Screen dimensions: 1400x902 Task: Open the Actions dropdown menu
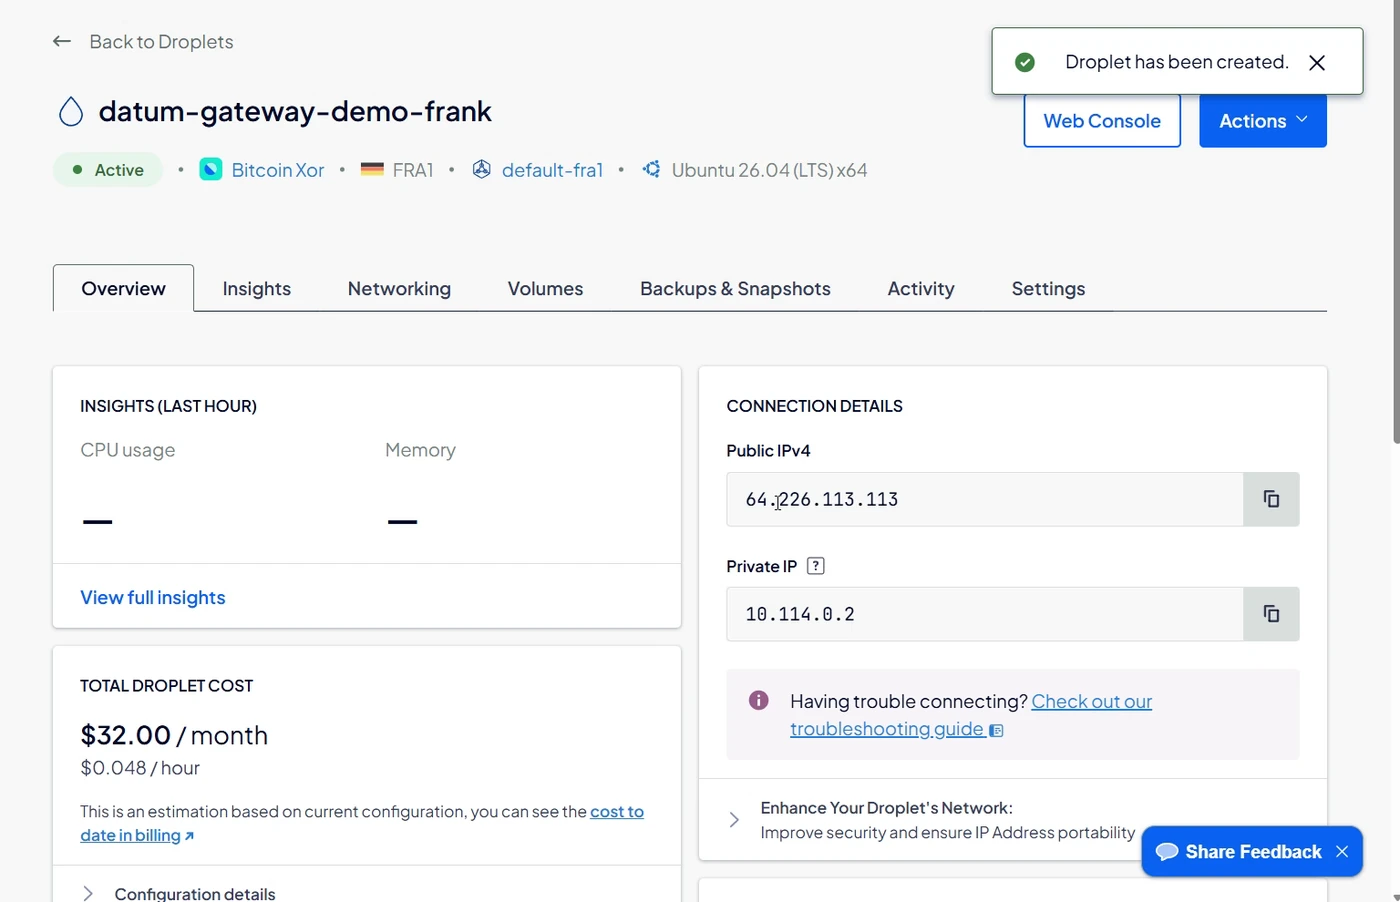[1263, 121]
